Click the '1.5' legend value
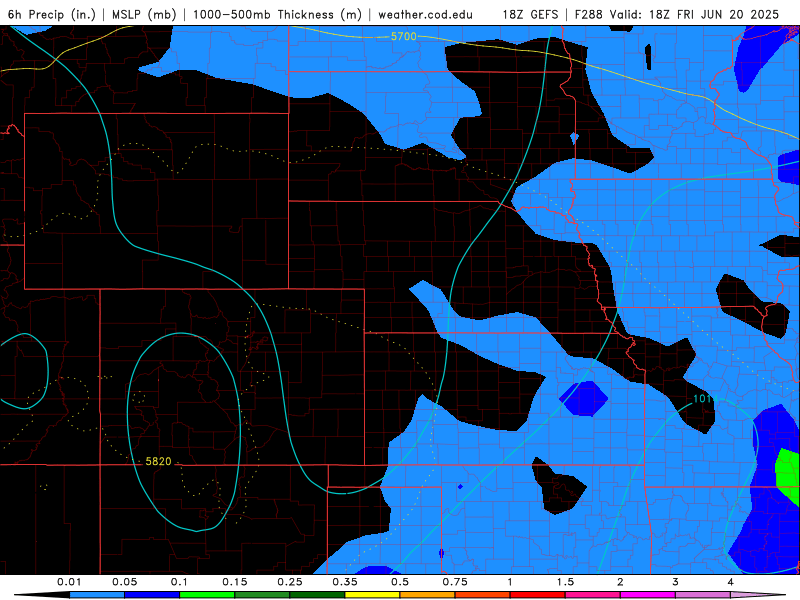Viewport: 800px width, 600px height. [565, 582]
